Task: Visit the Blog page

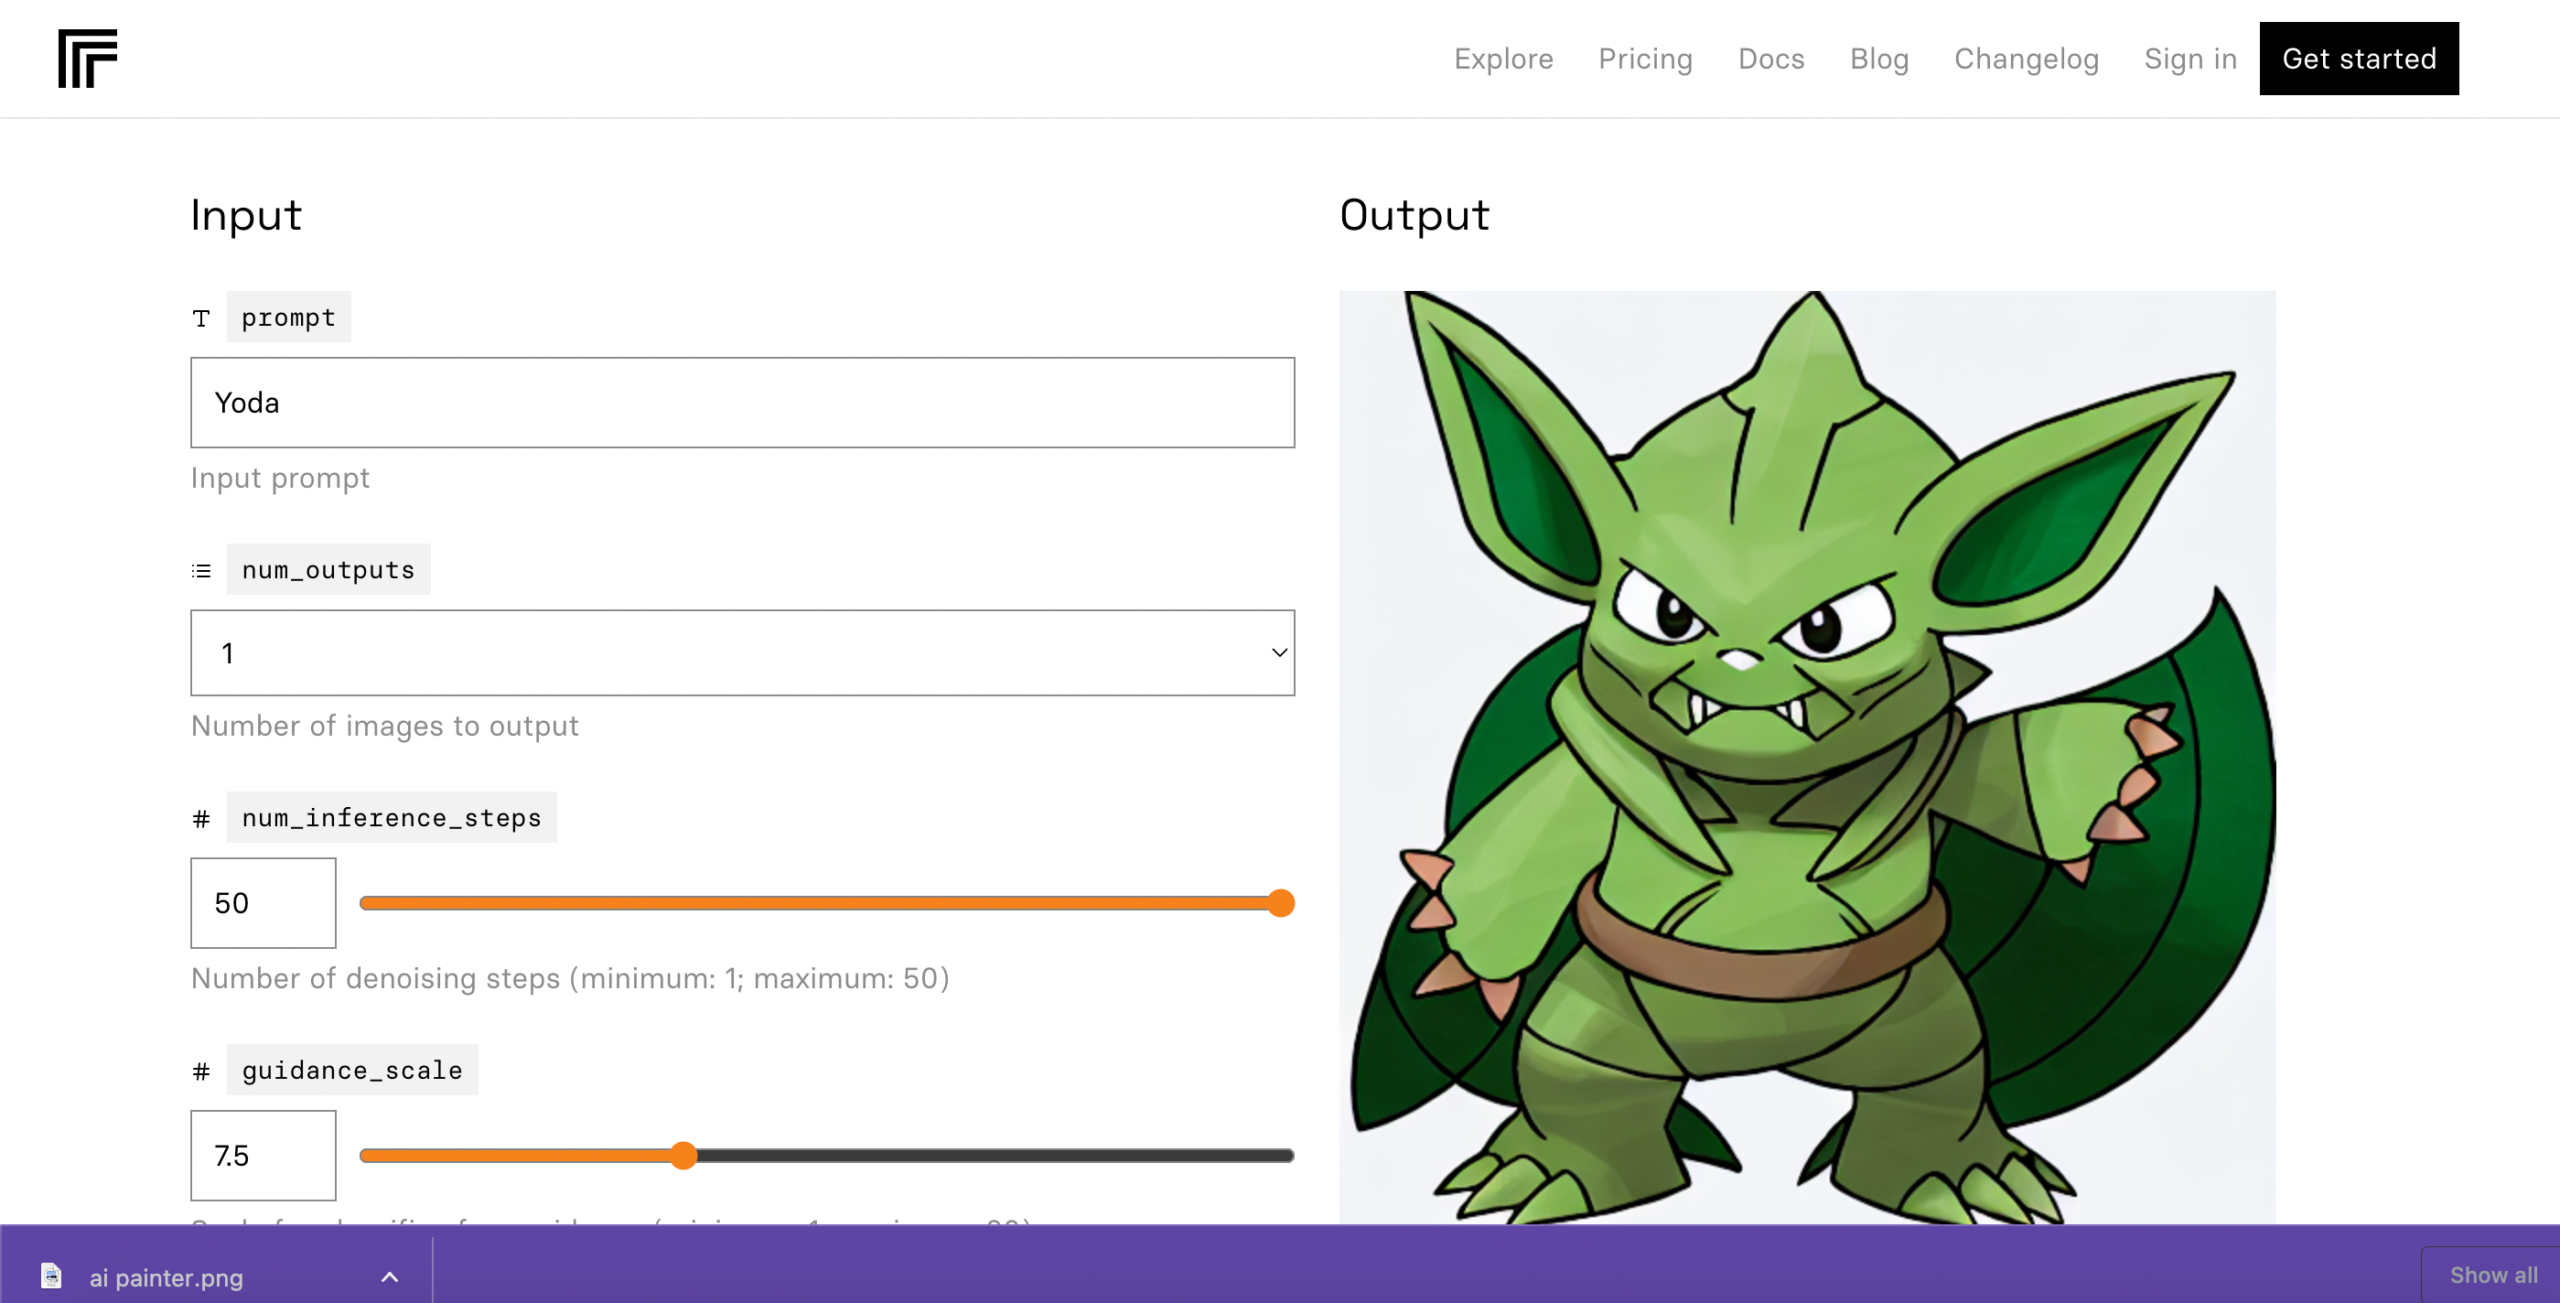Action: tap(1879, 59)
